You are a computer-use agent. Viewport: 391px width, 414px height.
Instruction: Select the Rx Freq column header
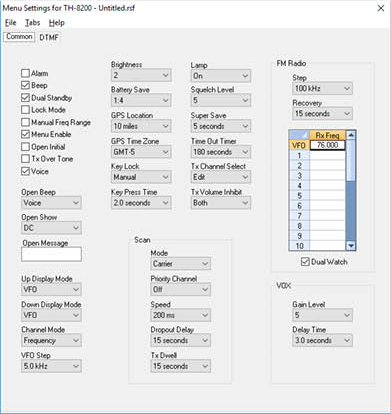[328, 135]
